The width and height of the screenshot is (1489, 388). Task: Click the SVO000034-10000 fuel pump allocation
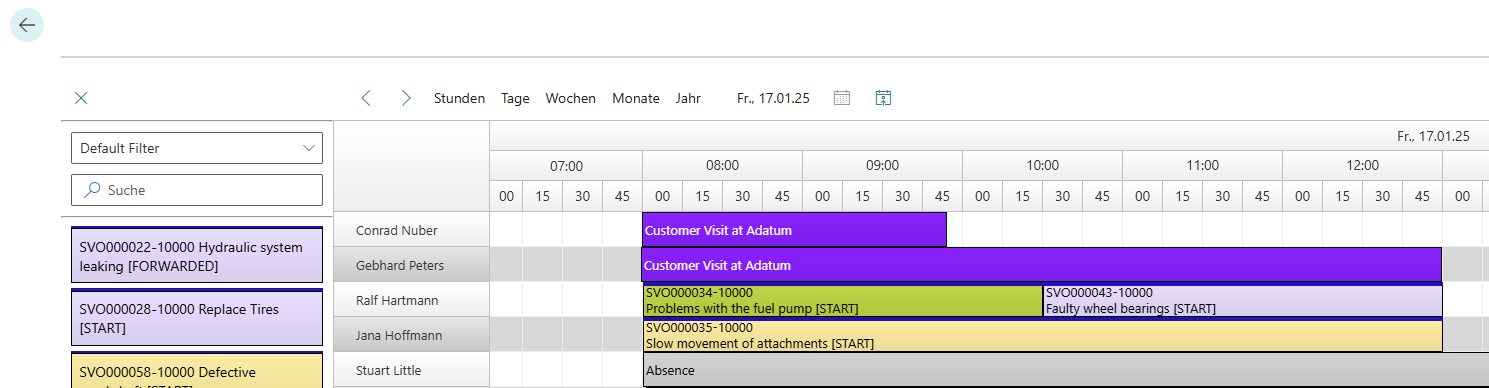pyautogui.click(x=842, y=300)
